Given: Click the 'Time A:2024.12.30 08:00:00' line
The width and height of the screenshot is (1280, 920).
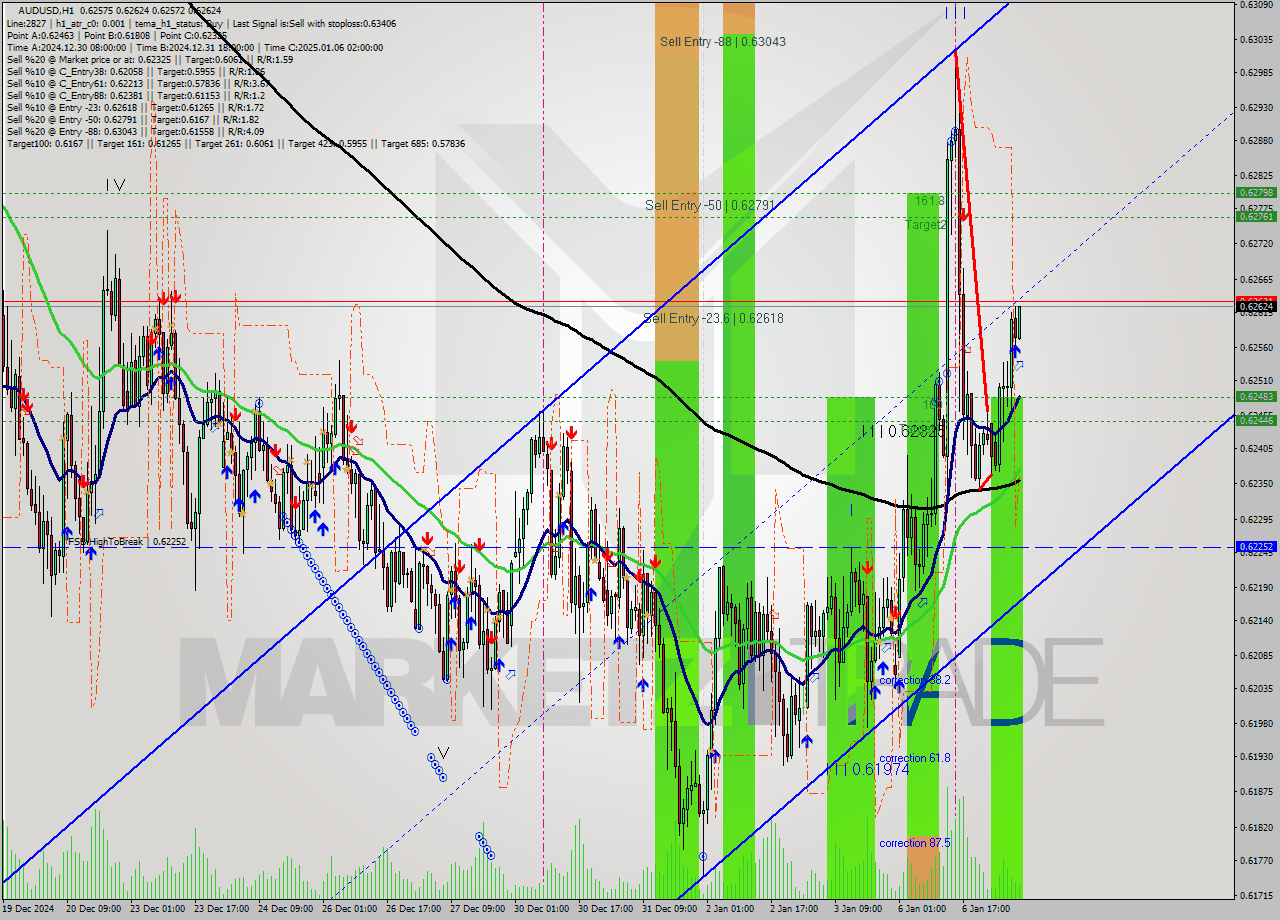Looking at the screenshot, I should (66, 47).
